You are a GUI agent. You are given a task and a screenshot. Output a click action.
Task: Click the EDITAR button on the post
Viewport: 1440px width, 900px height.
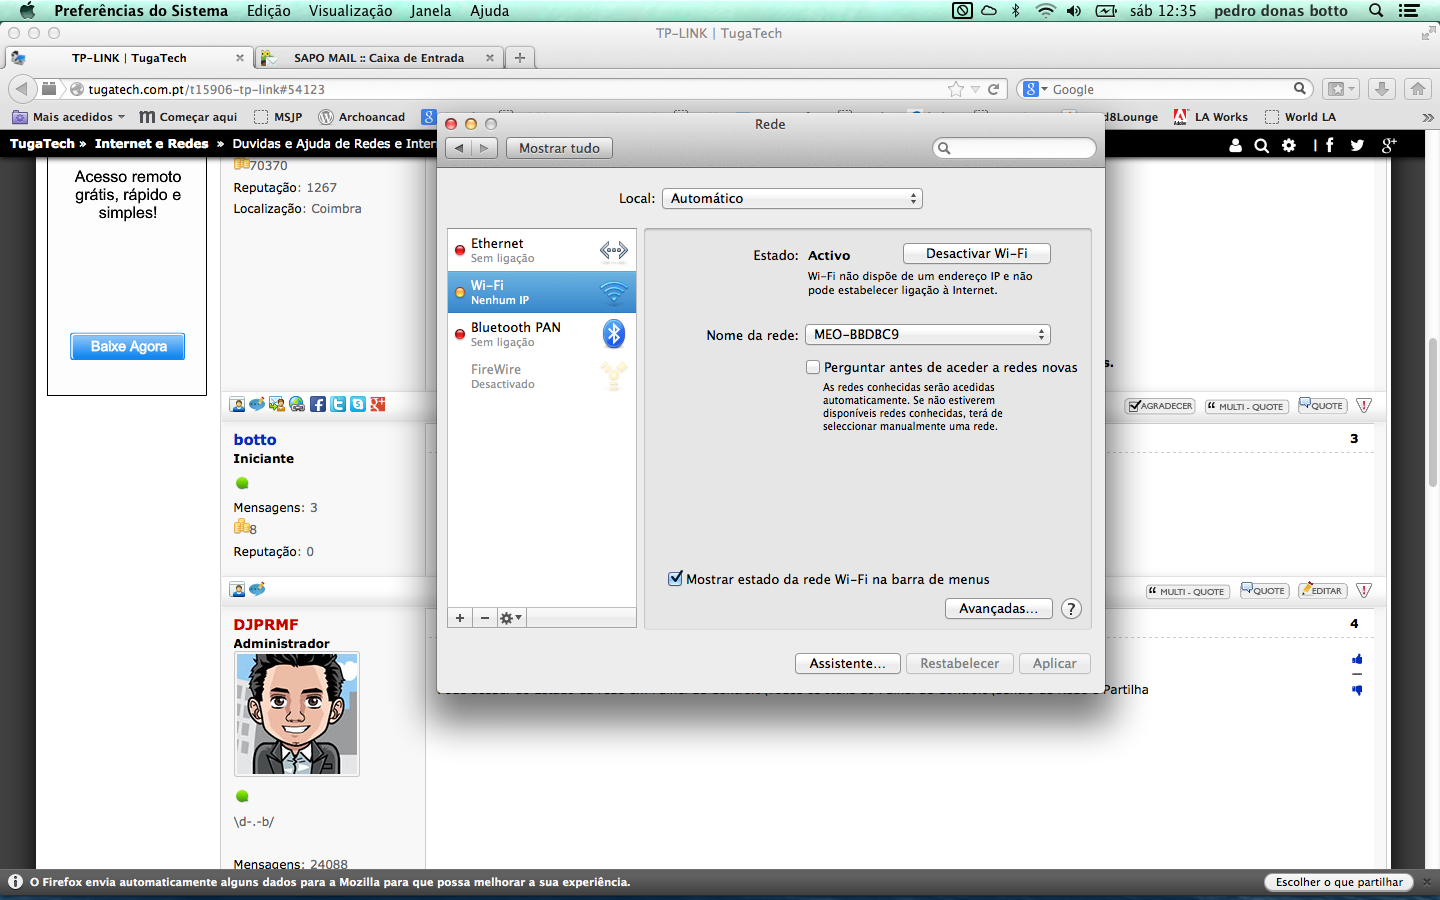click(x=1322, y=590)
